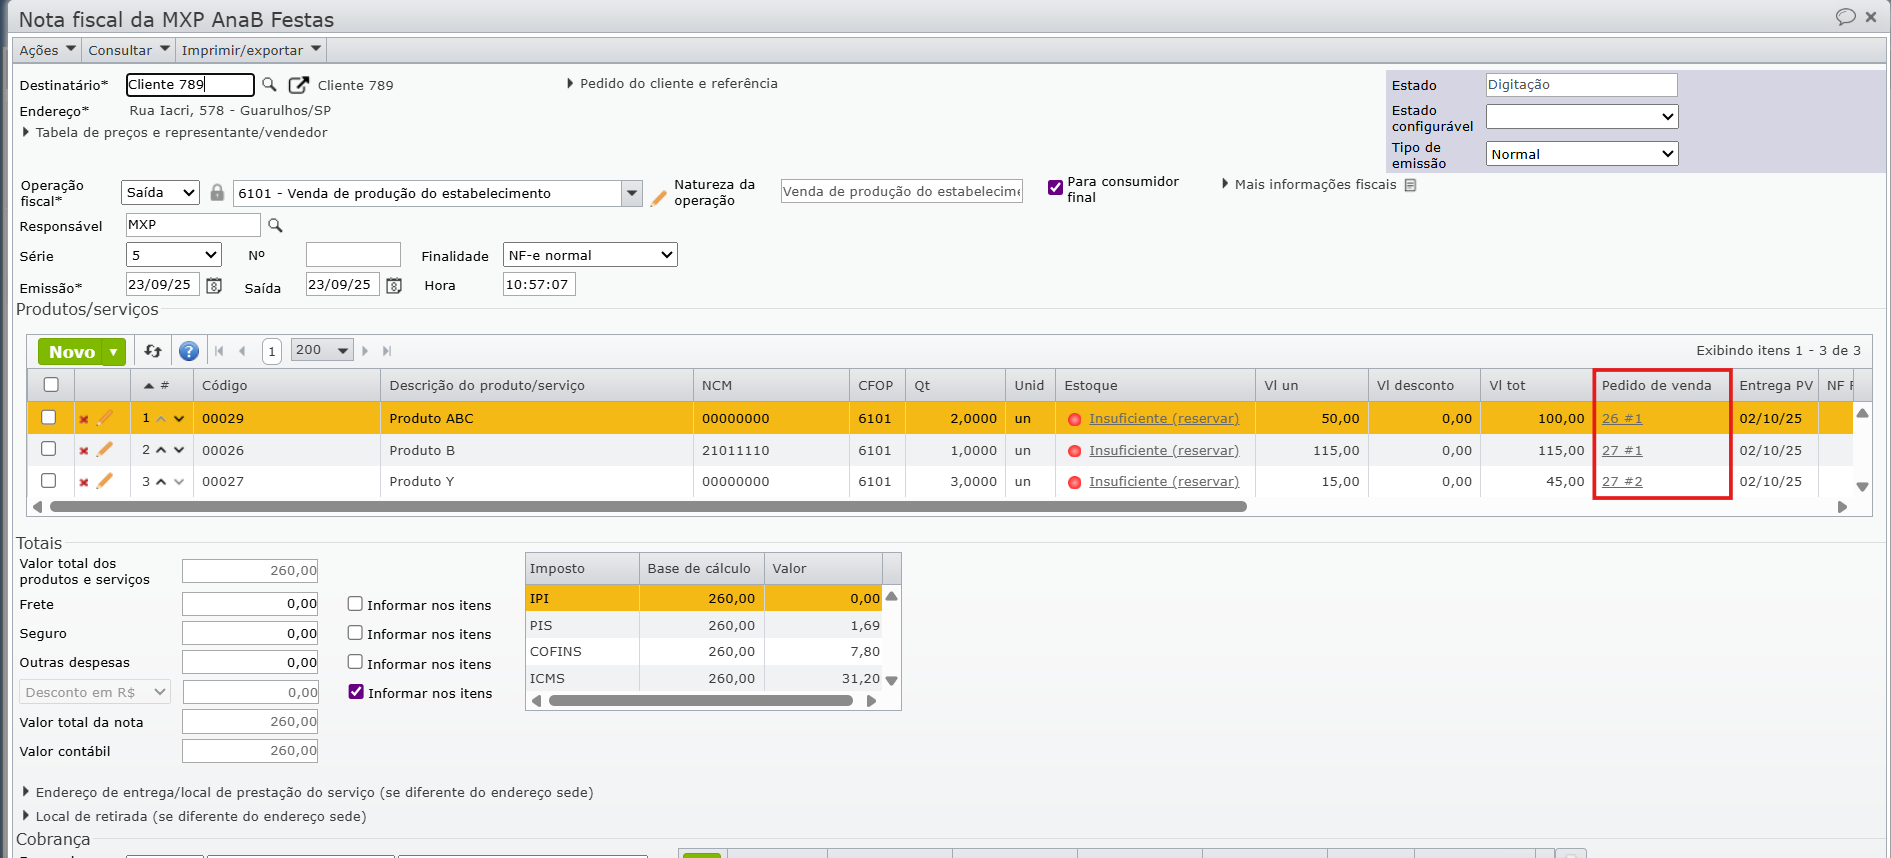The width and height of the screenshot is (1891, 858).
Task: Click the refresh icon in products toolbar
Action: pos(153,351)
